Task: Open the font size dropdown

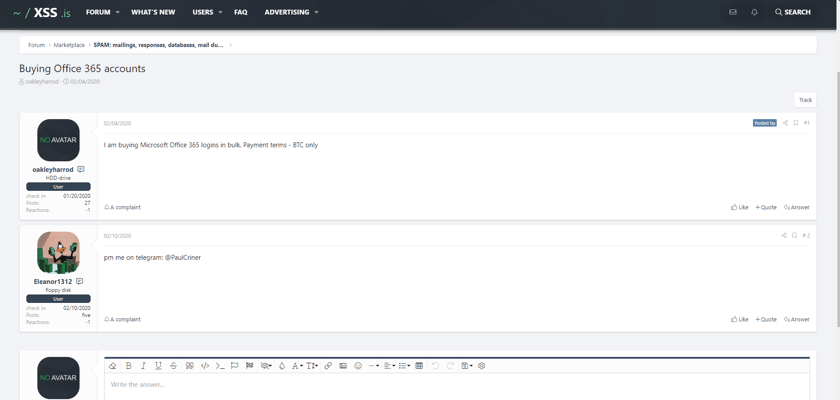Action: click(x=312, y=366)
